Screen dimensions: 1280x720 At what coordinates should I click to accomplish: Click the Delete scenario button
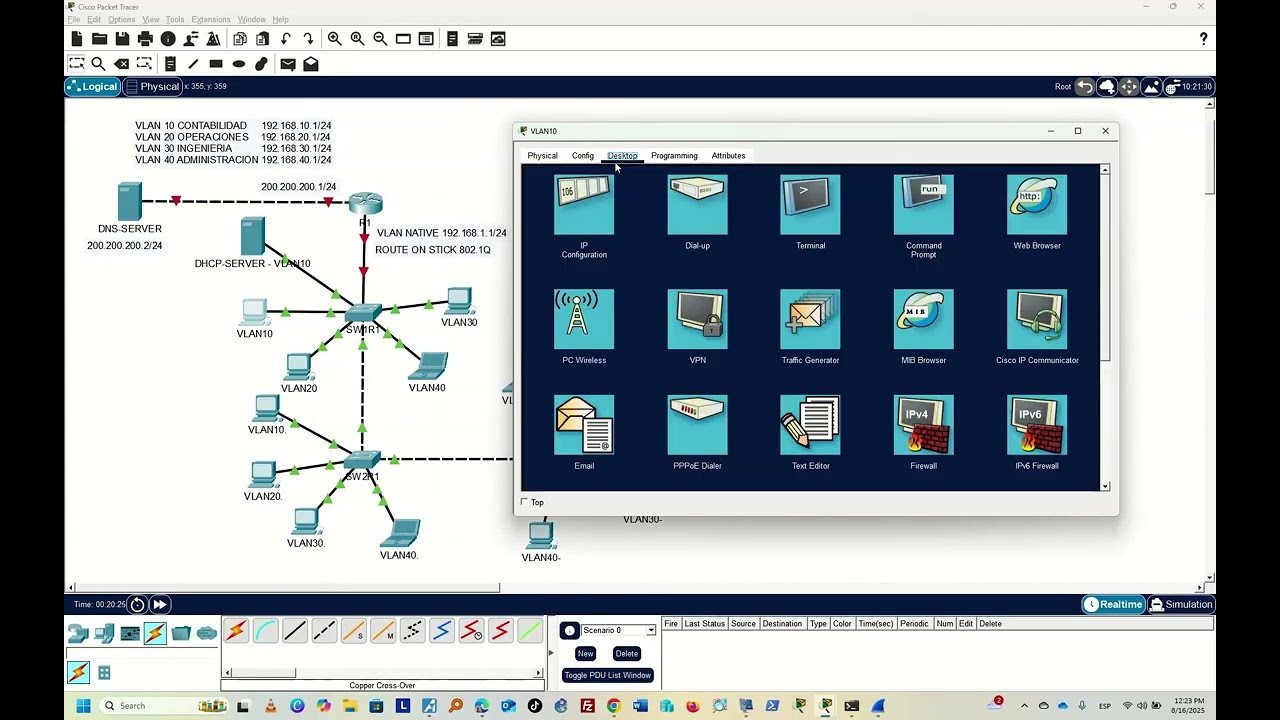[x=627, y=654]
